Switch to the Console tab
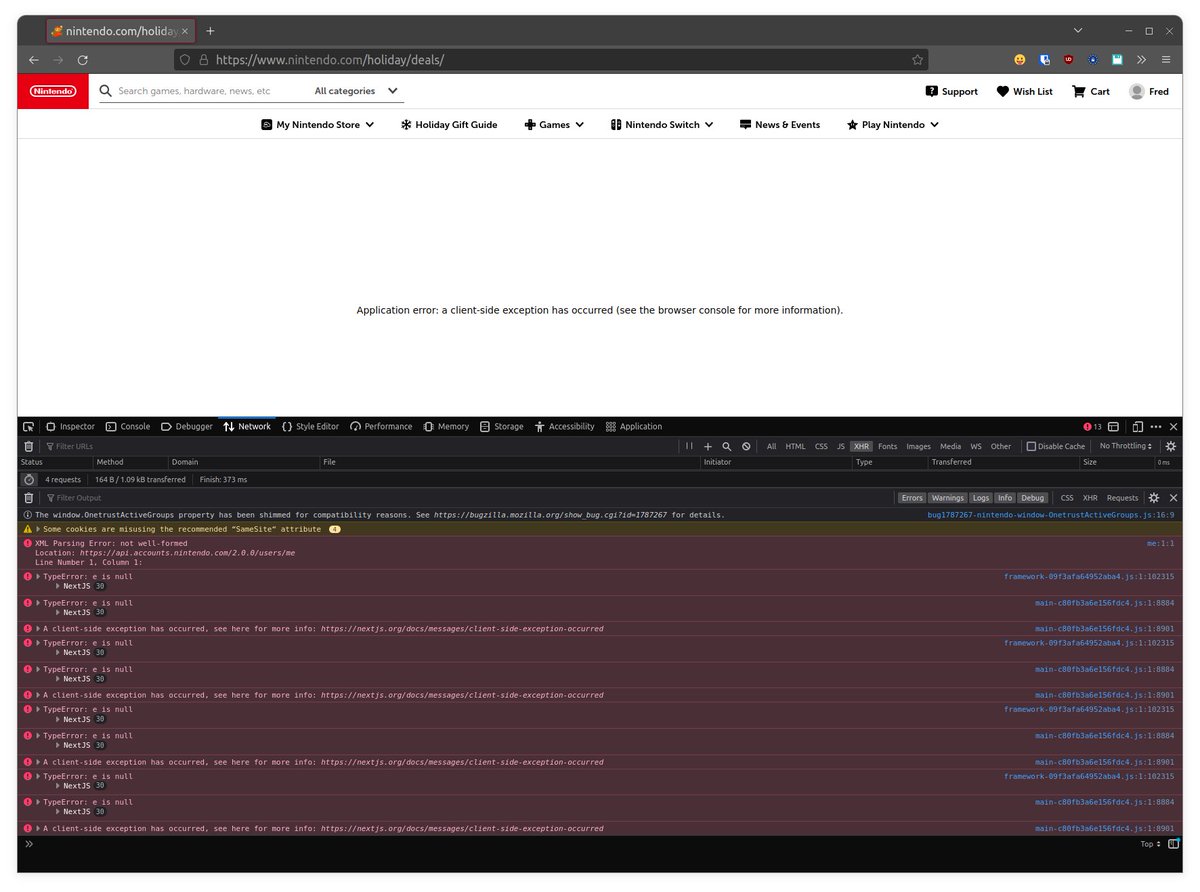The height and width of the screenshot is (892, 1200). click(x=128, y=426)
